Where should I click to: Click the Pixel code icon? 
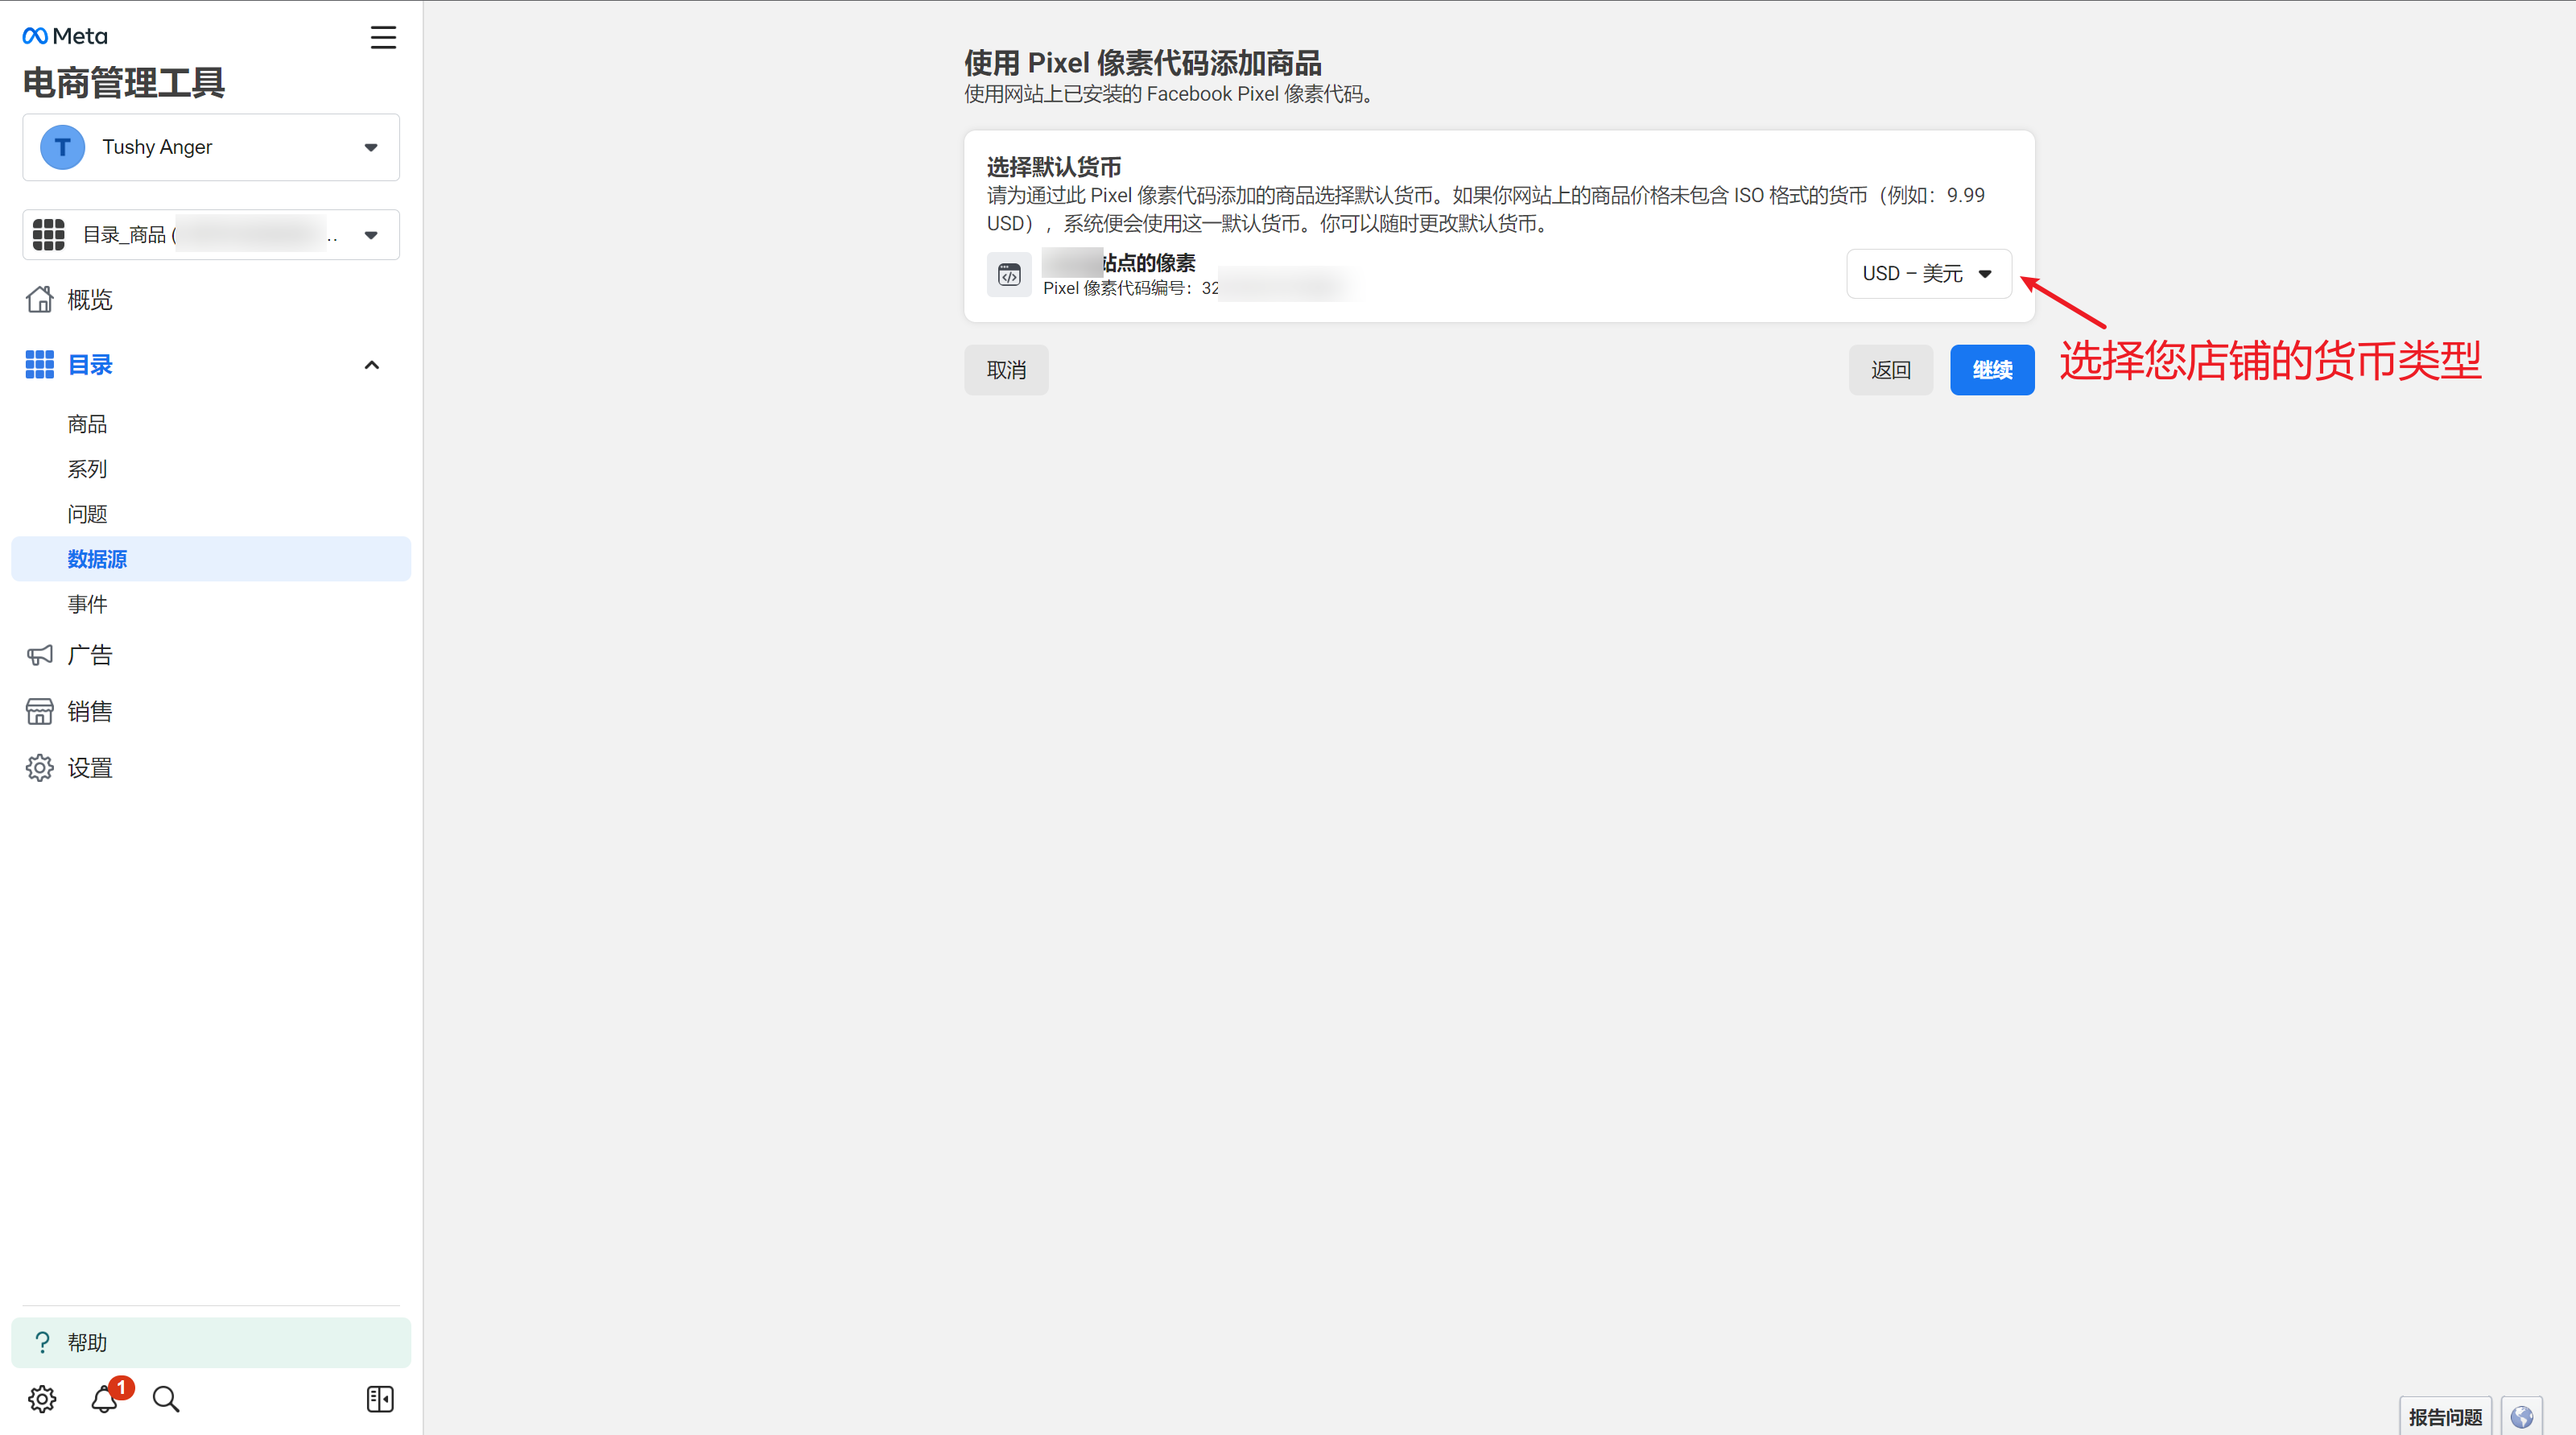coord(1009,275)
